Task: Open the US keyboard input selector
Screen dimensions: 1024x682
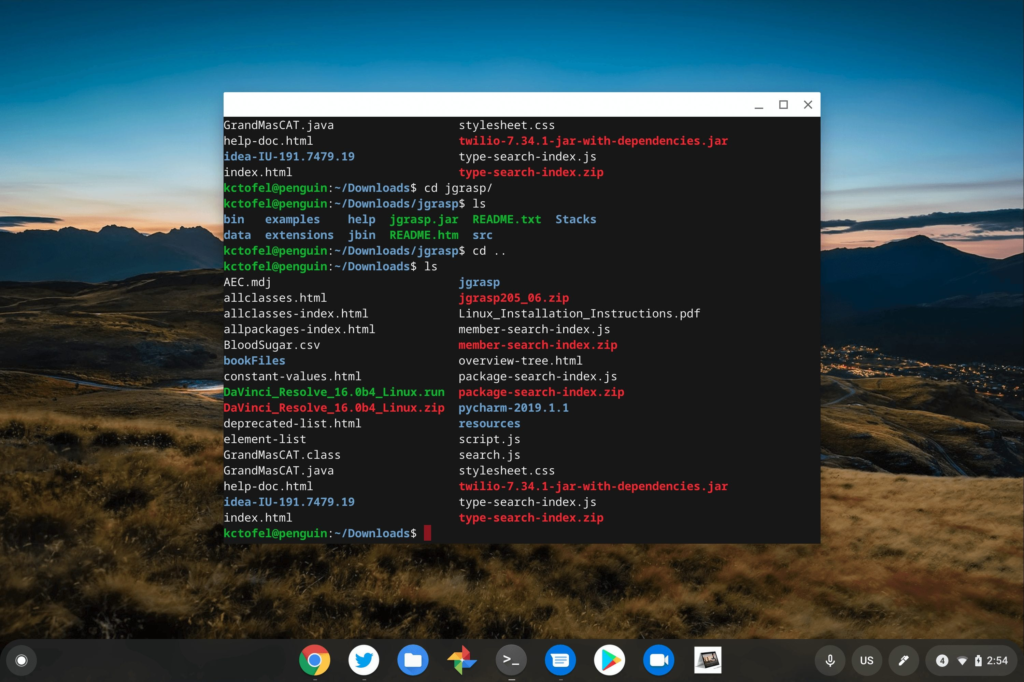Action: point(867,660)
